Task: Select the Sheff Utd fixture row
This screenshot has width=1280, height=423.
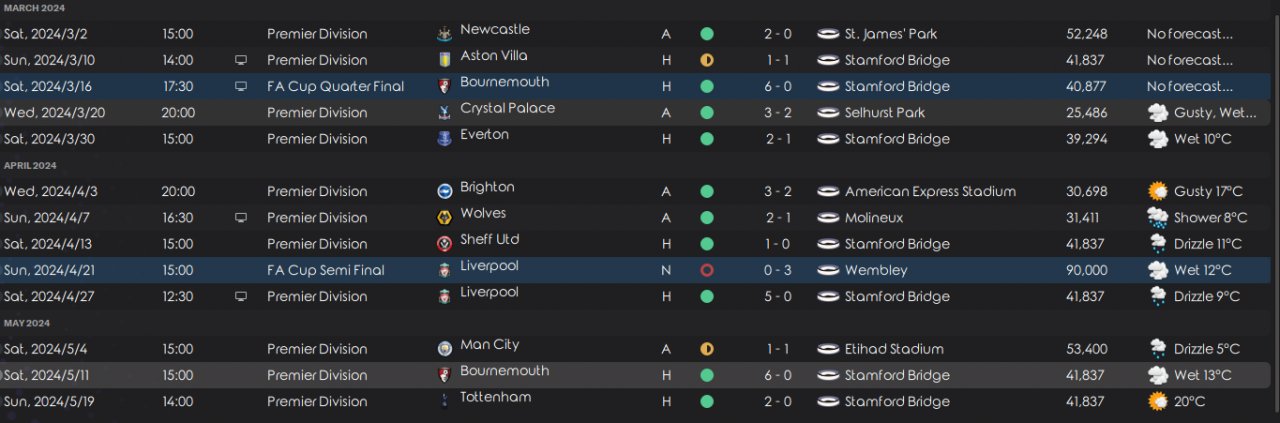Action: point(640,244)
